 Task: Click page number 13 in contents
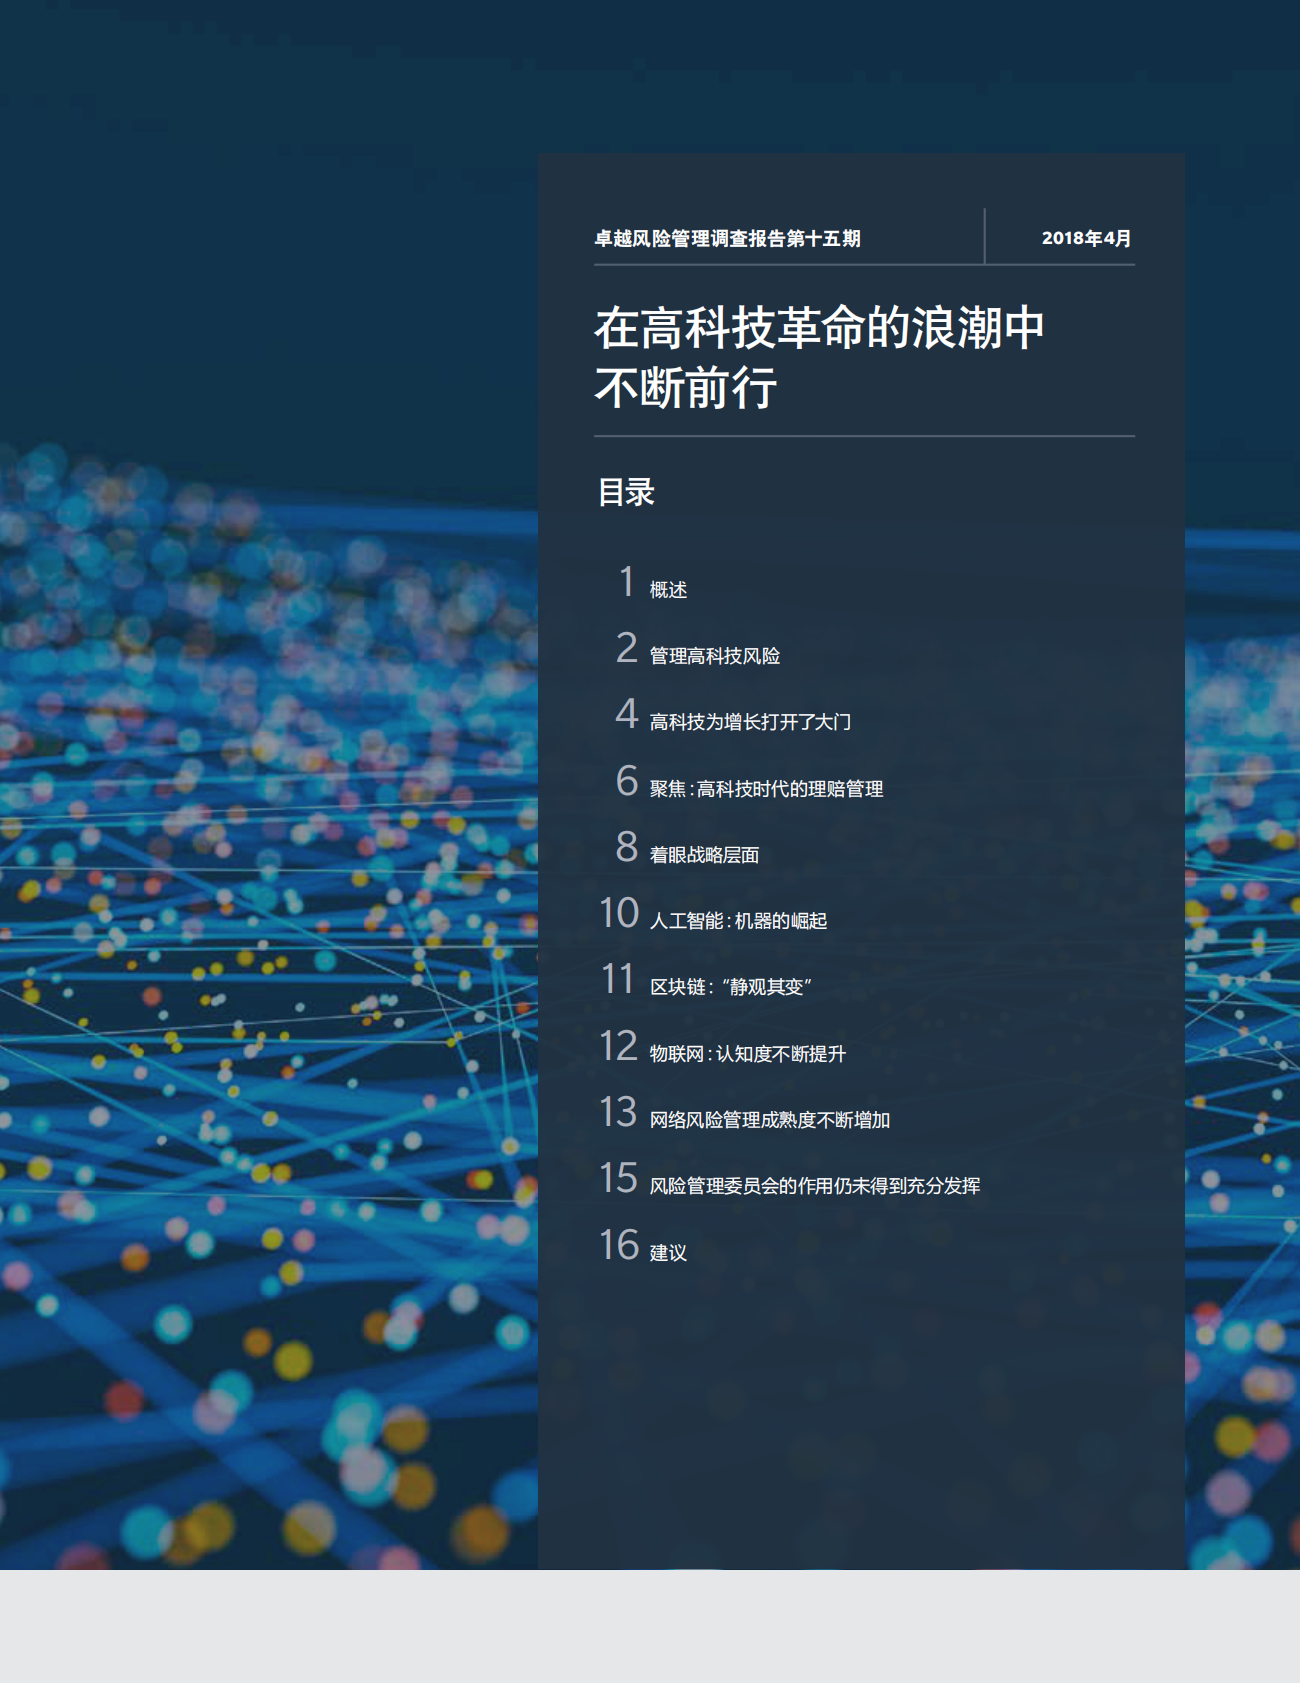point(619,1112)
